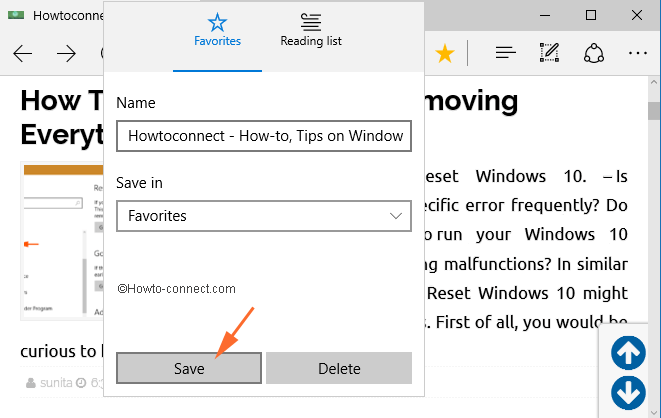Click the Save button
This screenshot has height=418, width=661.
pyautogui.click(x=189, y=368)
